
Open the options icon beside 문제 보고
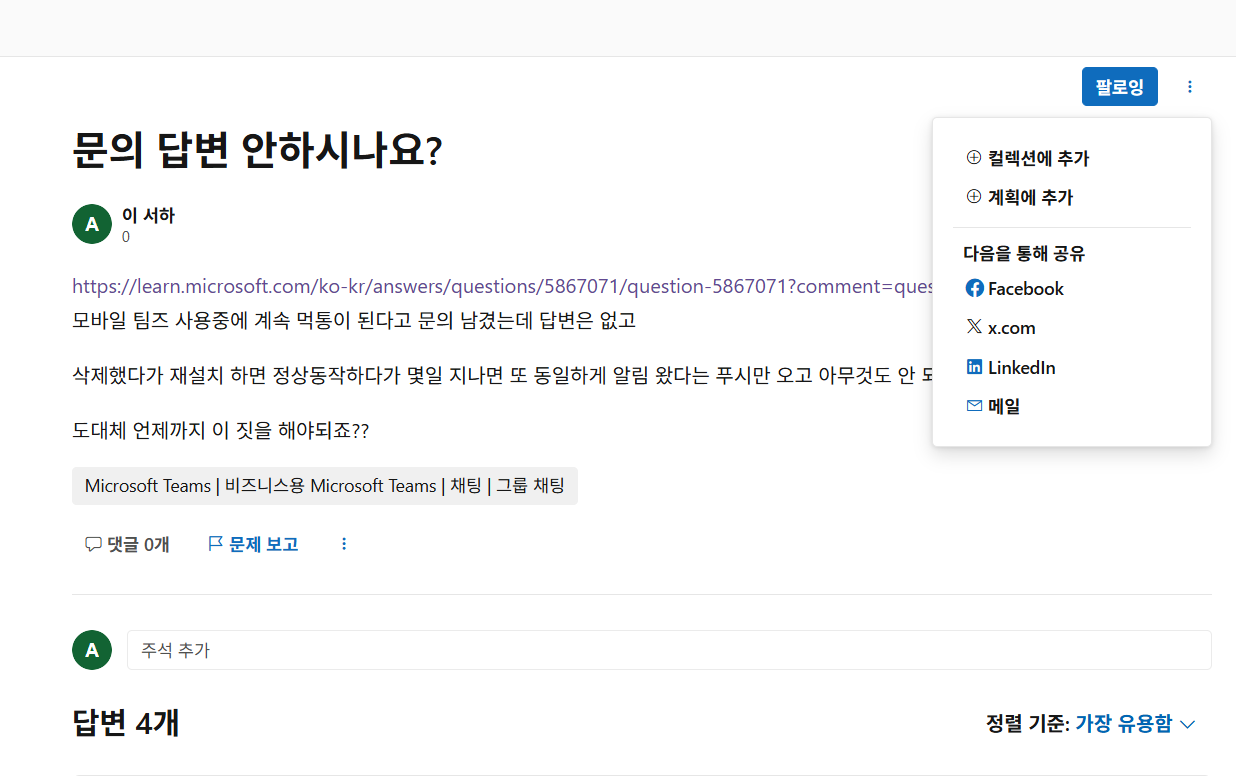344,544
